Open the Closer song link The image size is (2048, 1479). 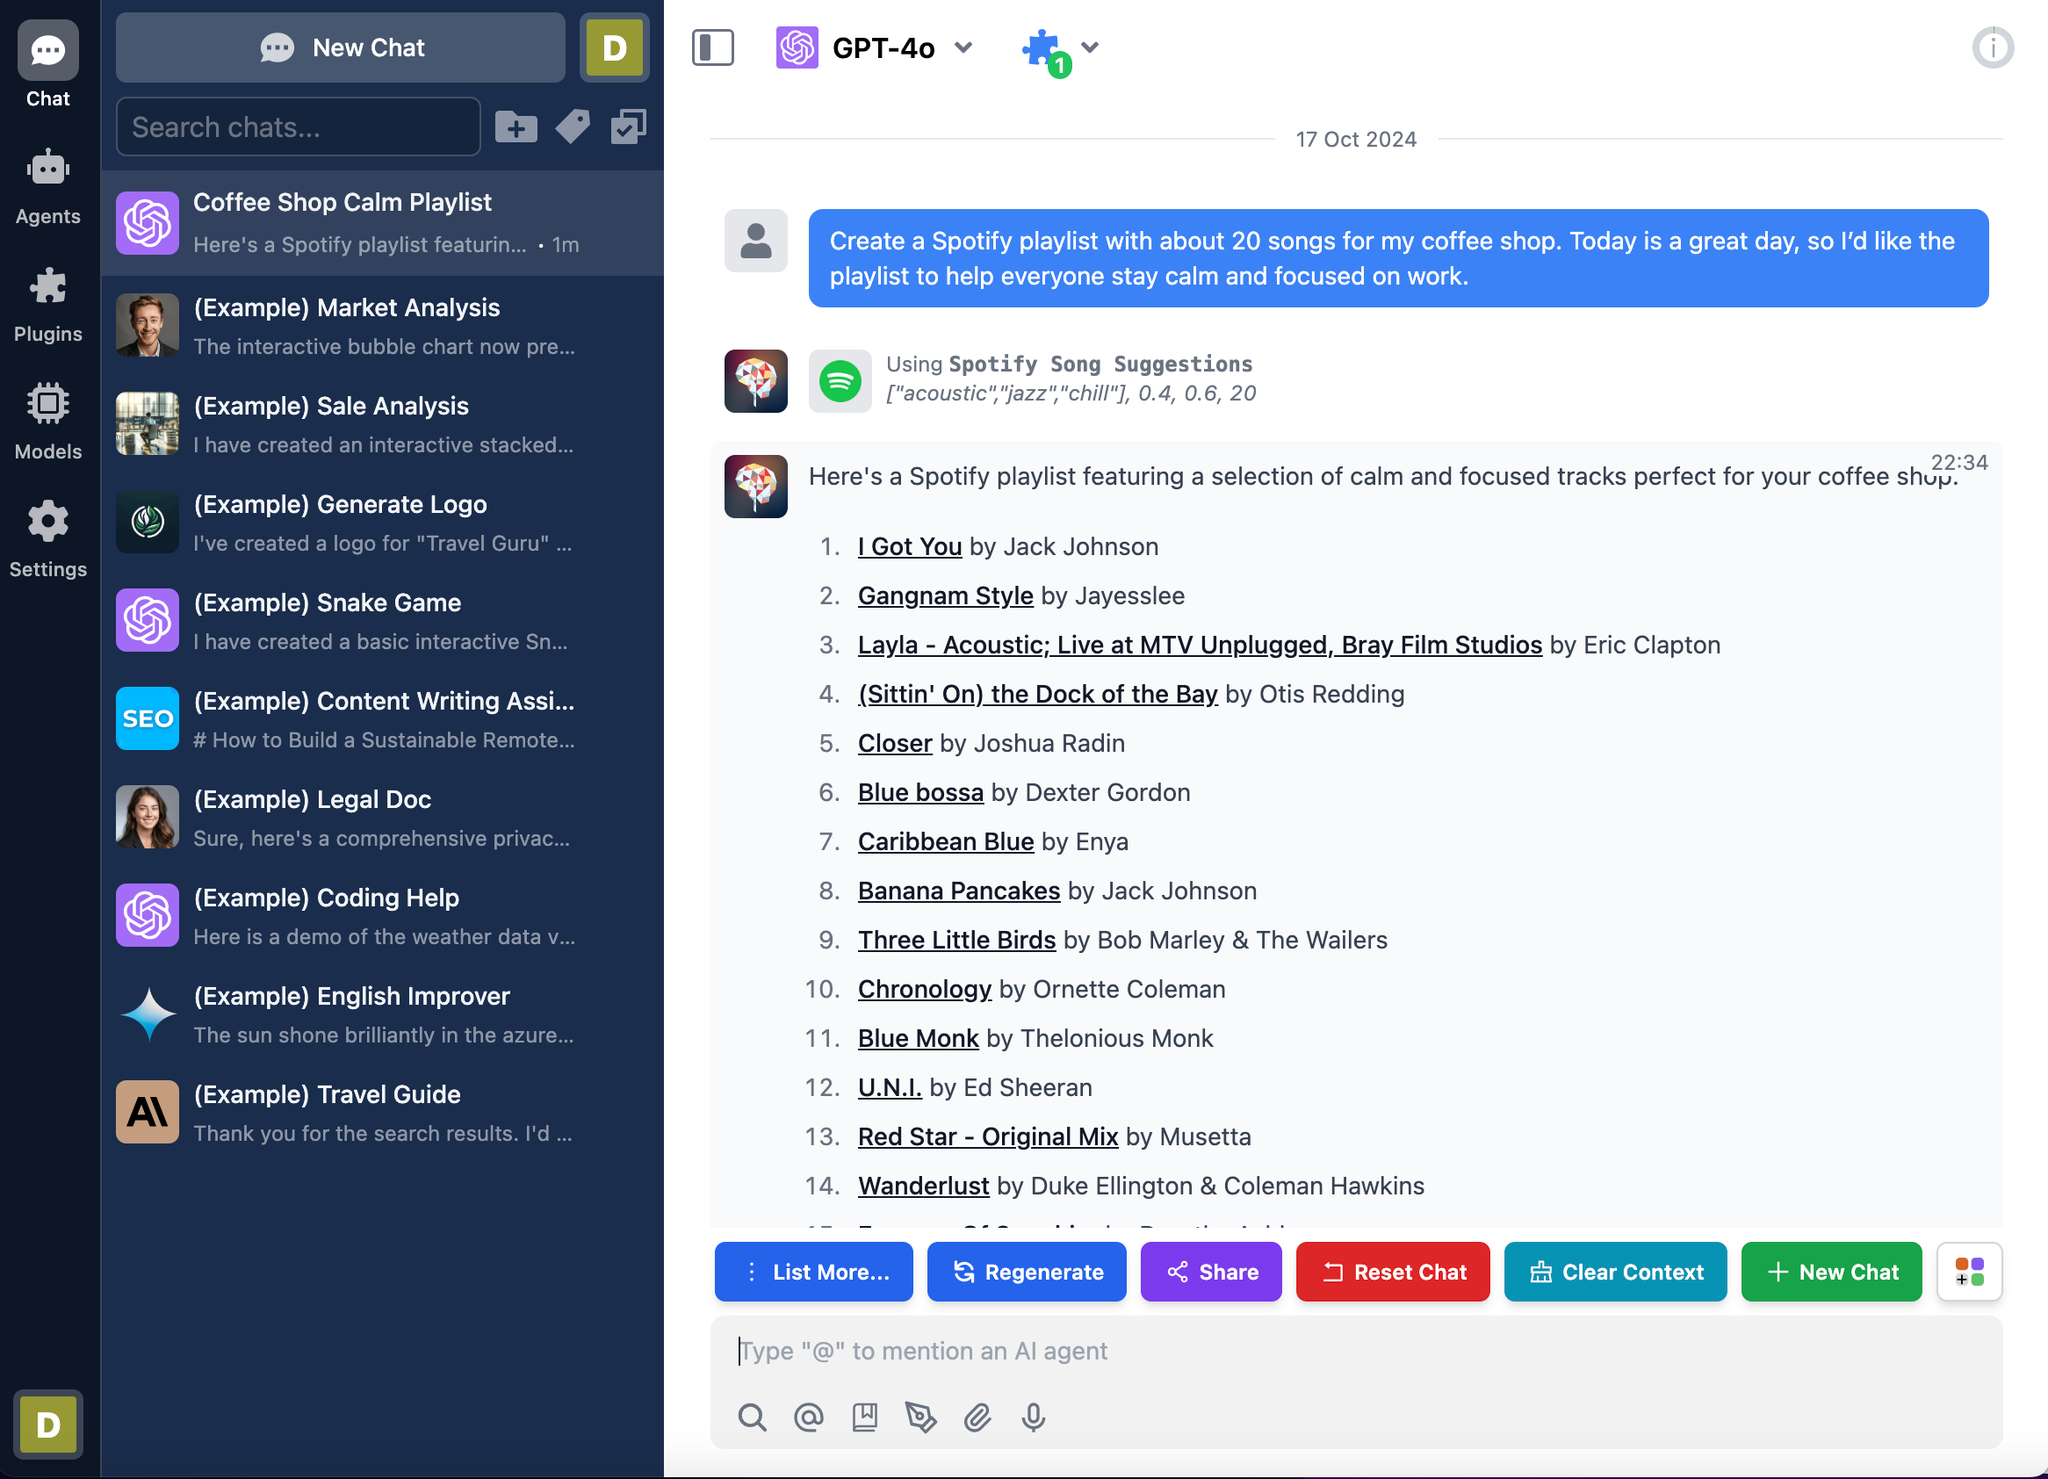[x=895, y=743]
